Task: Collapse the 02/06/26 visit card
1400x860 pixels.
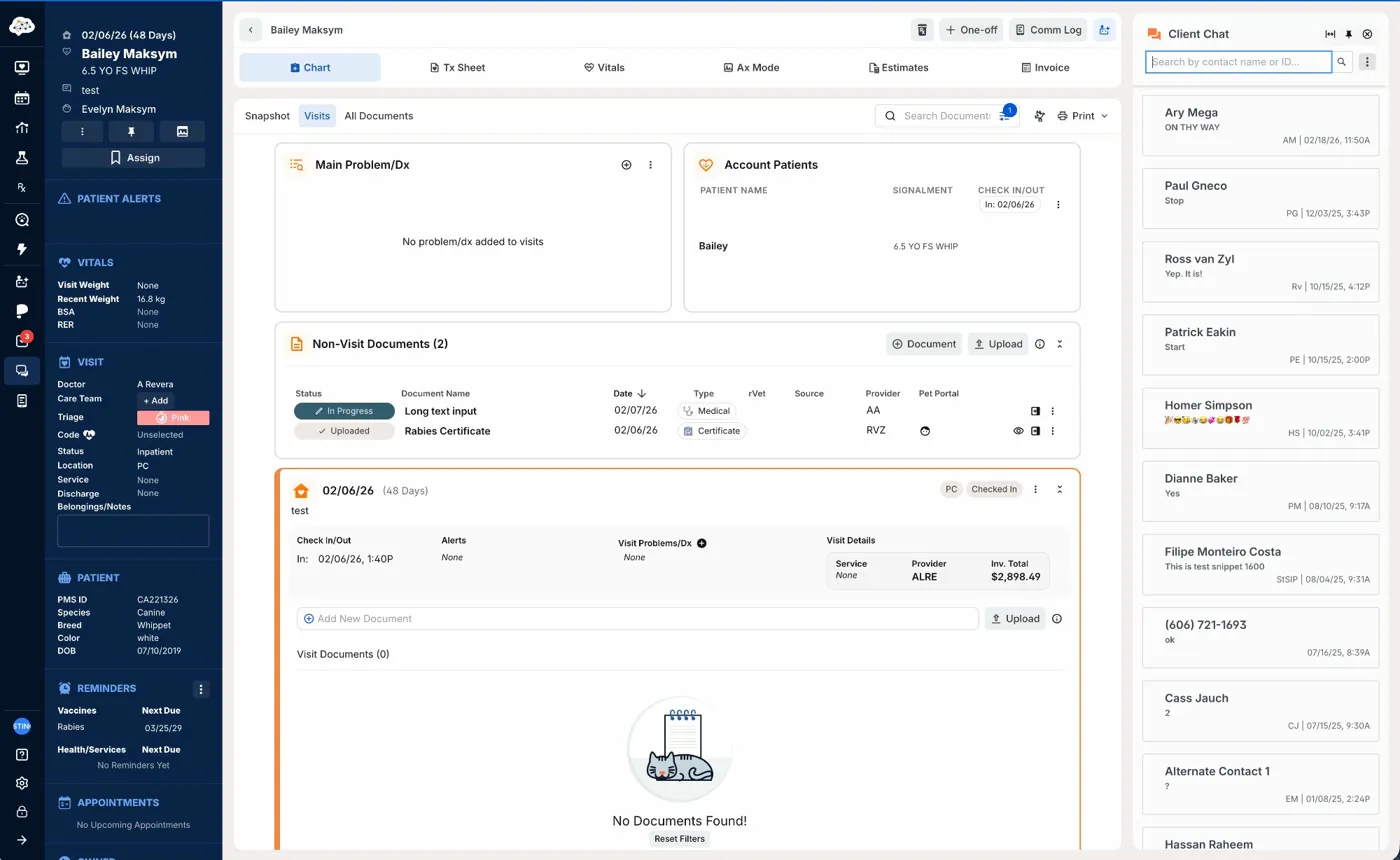Action: [1060, 490]
